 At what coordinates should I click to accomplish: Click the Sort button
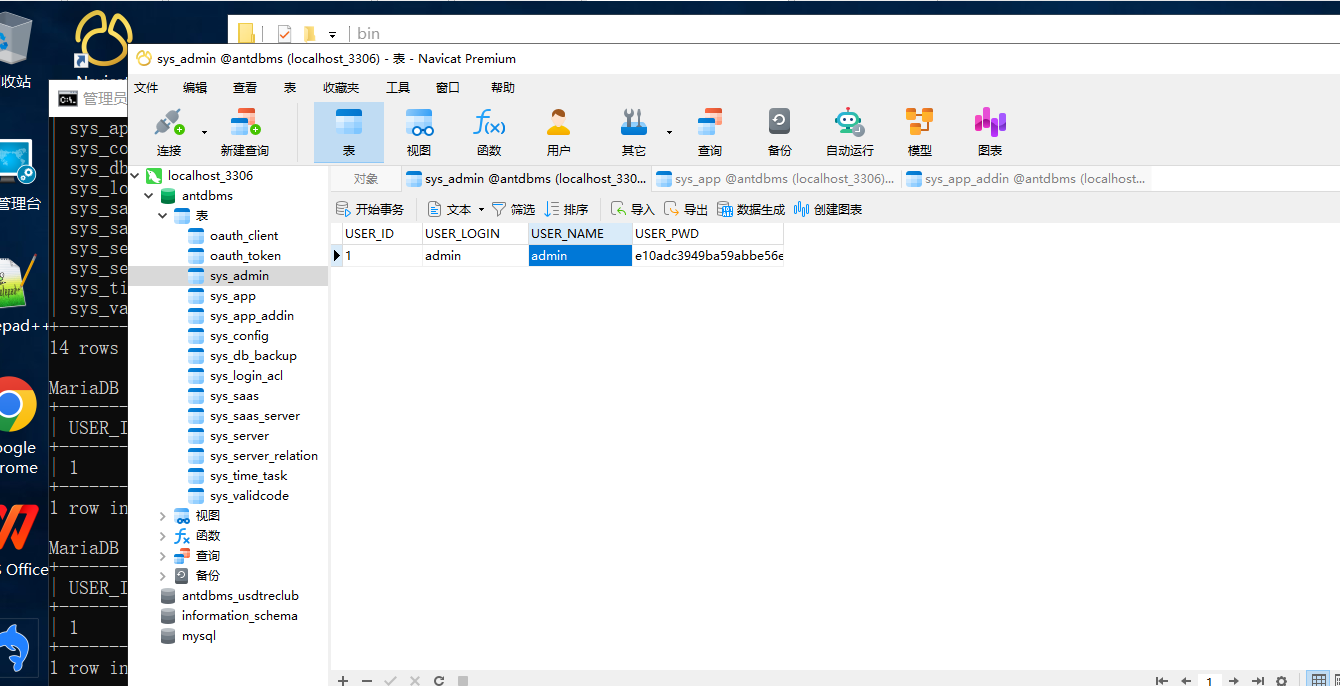coord(566,209)
